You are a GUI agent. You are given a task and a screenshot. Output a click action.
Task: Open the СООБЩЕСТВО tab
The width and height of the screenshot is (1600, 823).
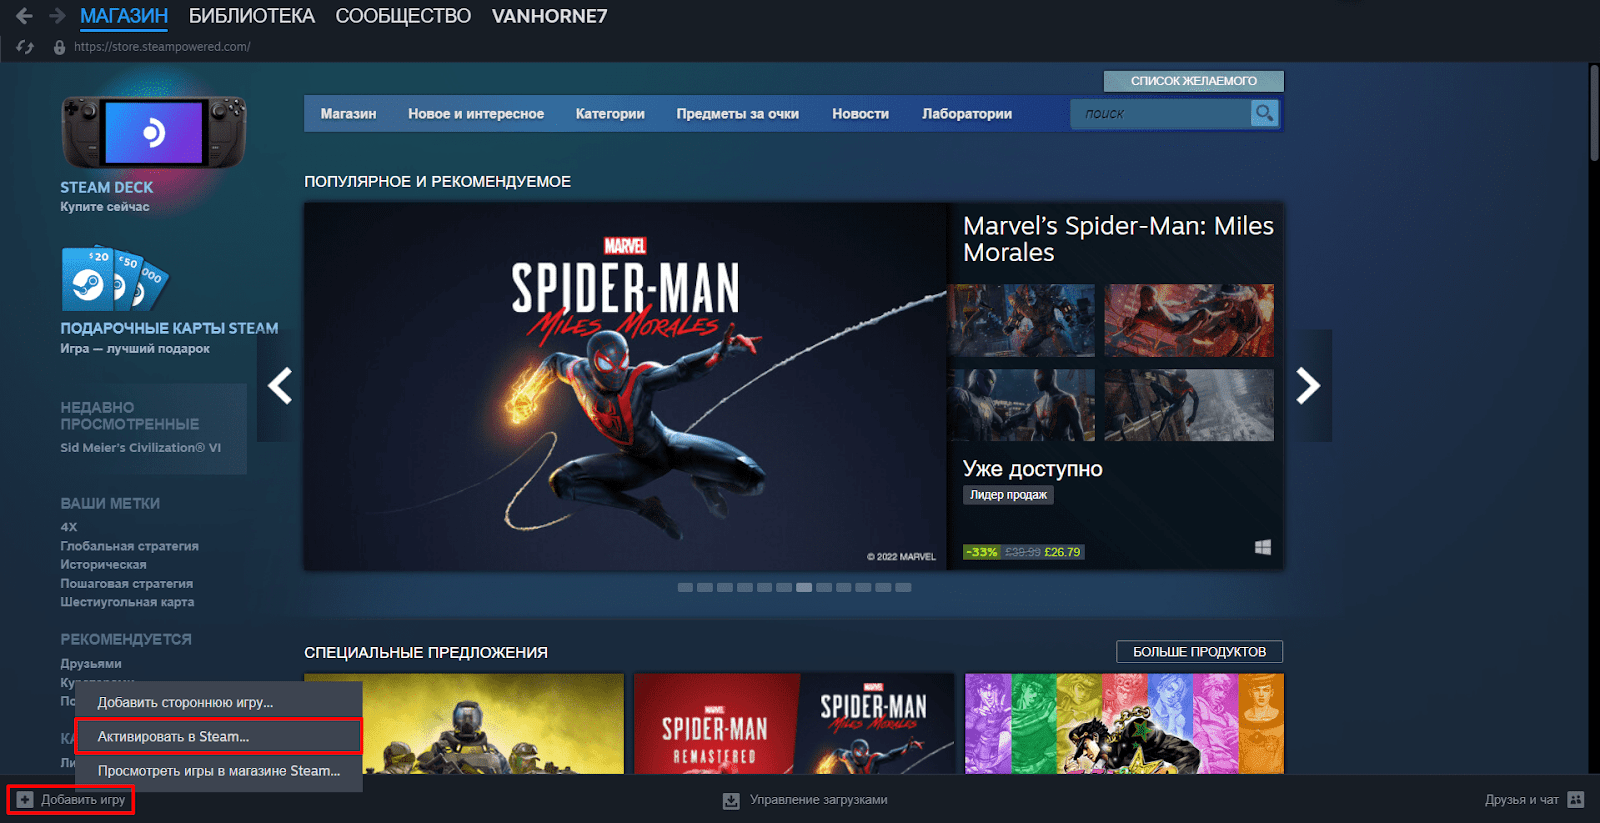(x=403, y=16)
